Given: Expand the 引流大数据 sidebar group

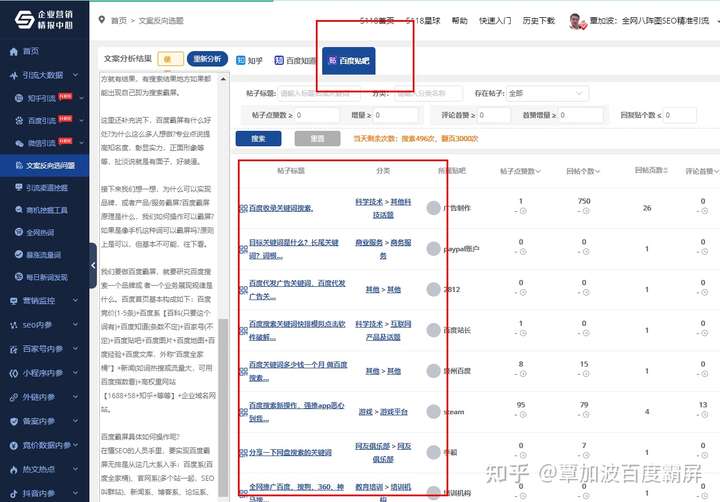Looking at the screenshot, I should click(x=76, y=75).
